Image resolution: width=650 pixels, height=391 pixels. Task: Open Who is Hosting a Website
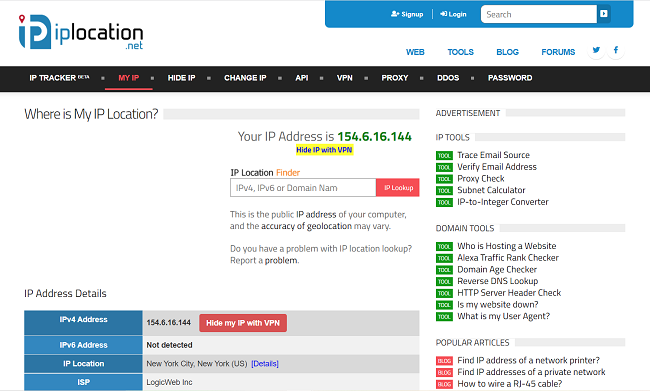[507, 246]
